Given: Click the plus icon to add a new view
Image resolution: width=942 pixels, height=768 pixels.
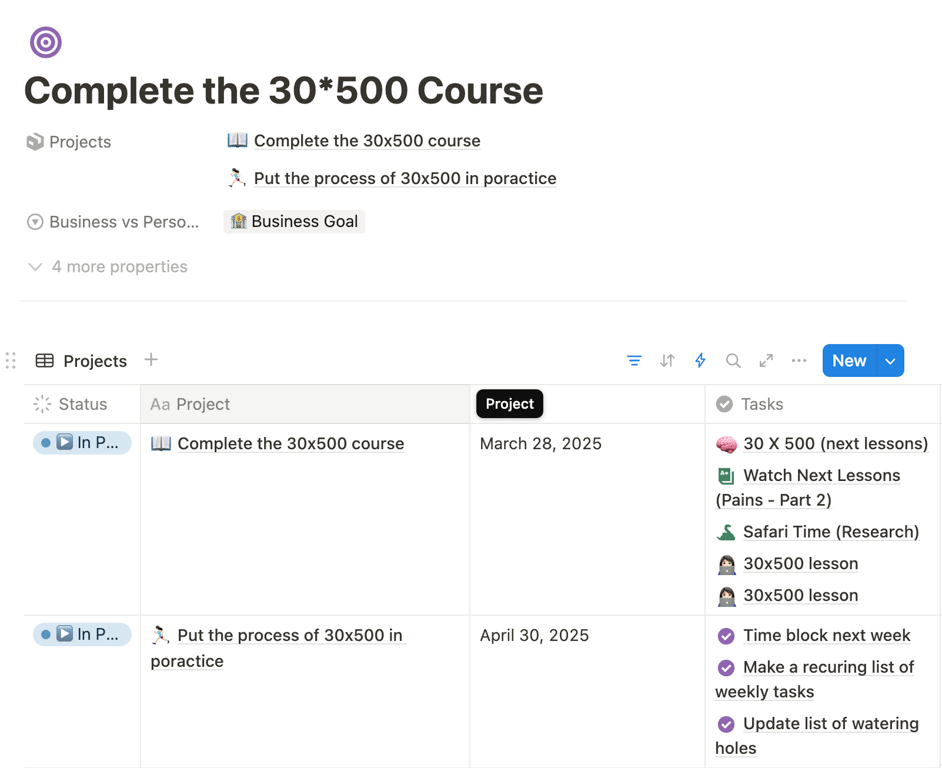Looking at the screenshot, I should pyautogui.click(x=150, y=360).
